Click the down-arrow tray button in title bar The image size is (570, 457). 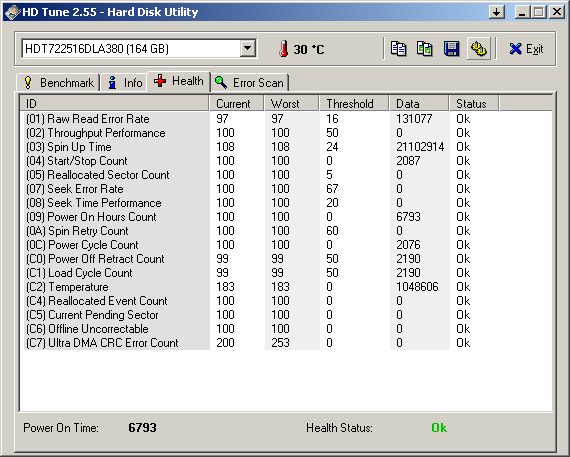[x=496, y=12]
